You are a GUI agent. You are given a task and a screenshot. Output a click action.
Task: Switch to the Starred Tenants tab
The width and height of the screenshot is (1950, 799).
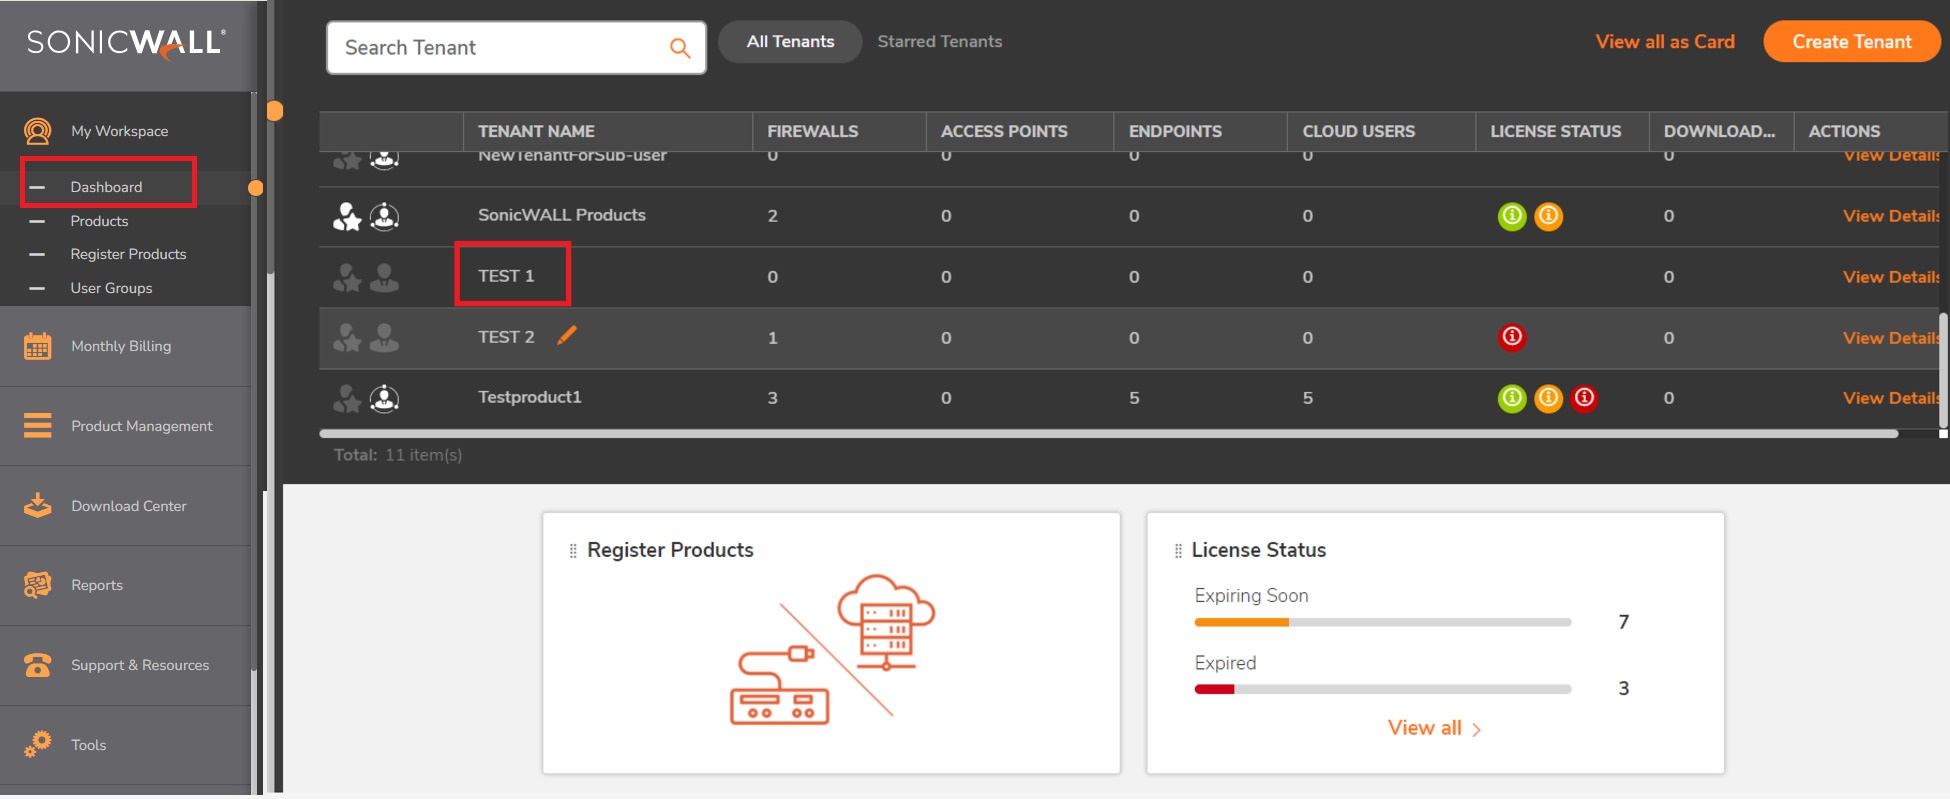[x=939, y=42]
